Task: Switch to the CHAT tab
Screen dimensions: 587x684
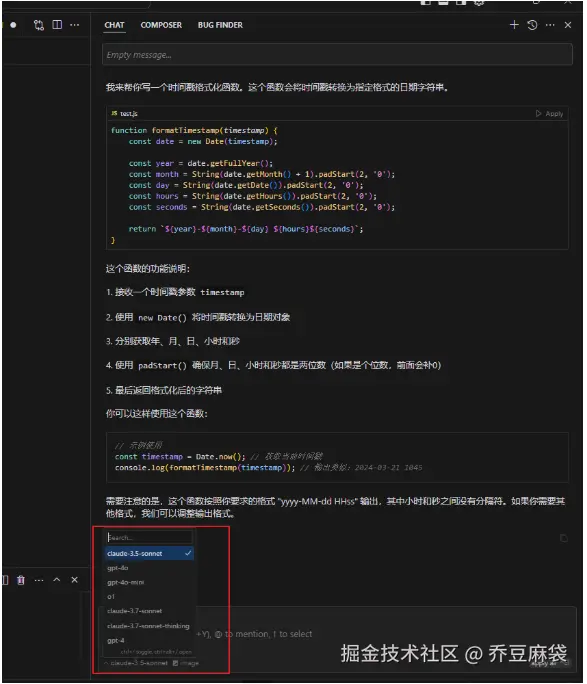Action: [114, 25]
